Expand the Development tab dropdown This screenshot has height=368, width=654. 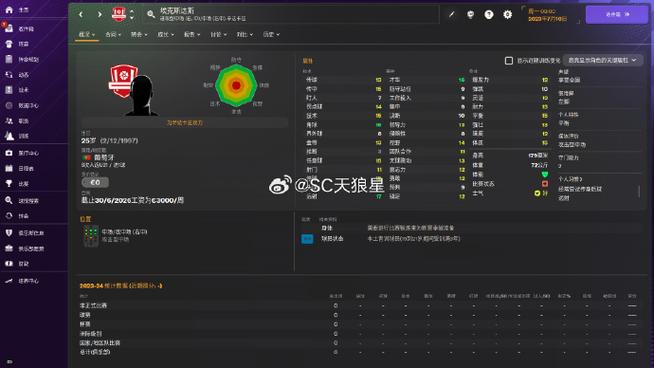[166, 35]
